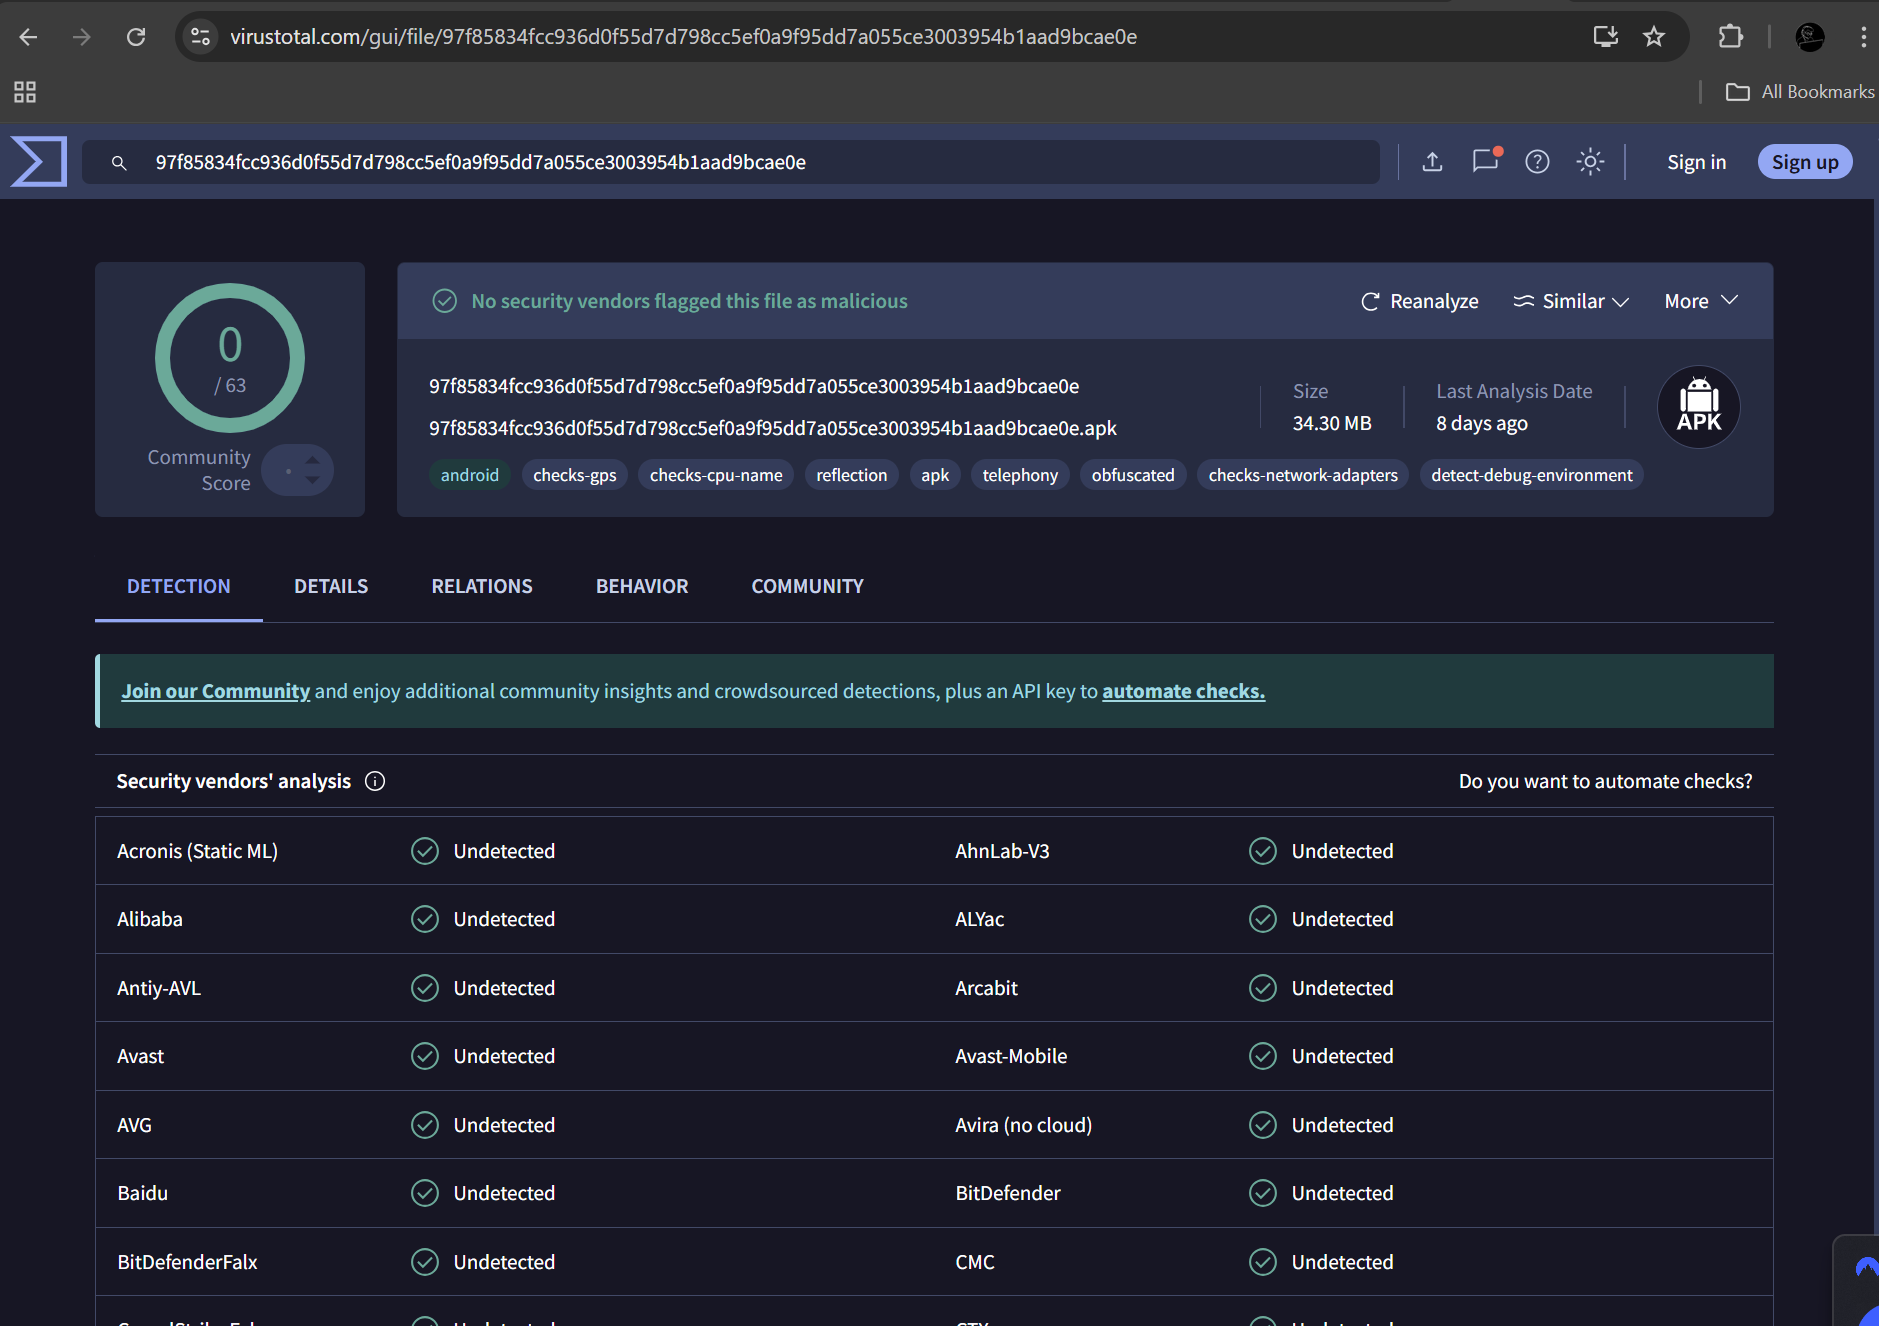Viewport: 1879px width, 1326px height.
Task: Open the browser profile avatar
Action: pyautogui.click(x=1810, y=37)
